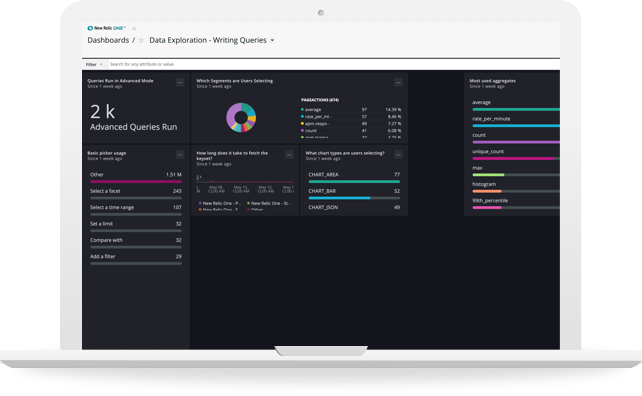
Task: Select 'Set a limit' row
Action: (x=136, y=226)
